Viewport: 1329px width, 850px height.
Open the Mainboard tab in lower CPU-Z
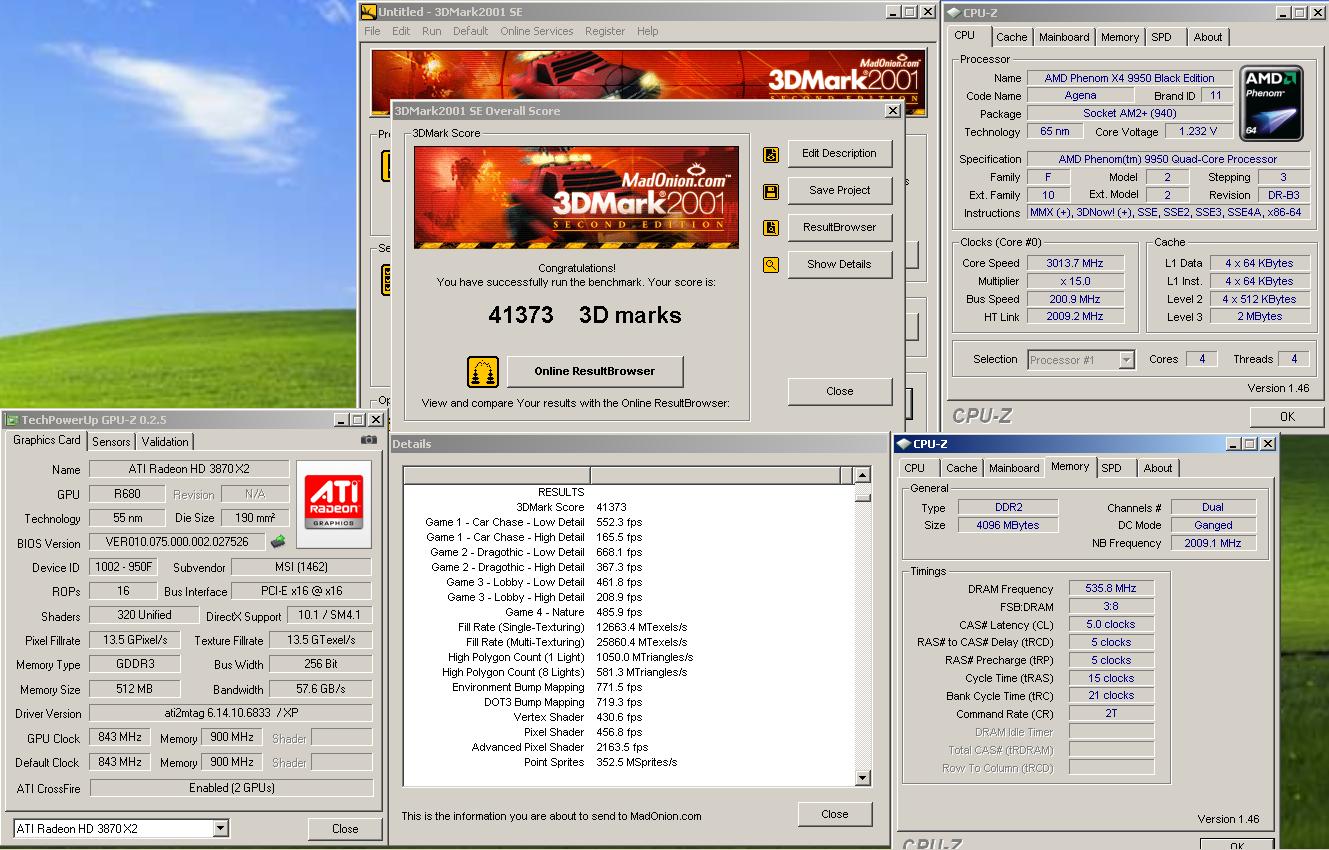(1014, 468)
